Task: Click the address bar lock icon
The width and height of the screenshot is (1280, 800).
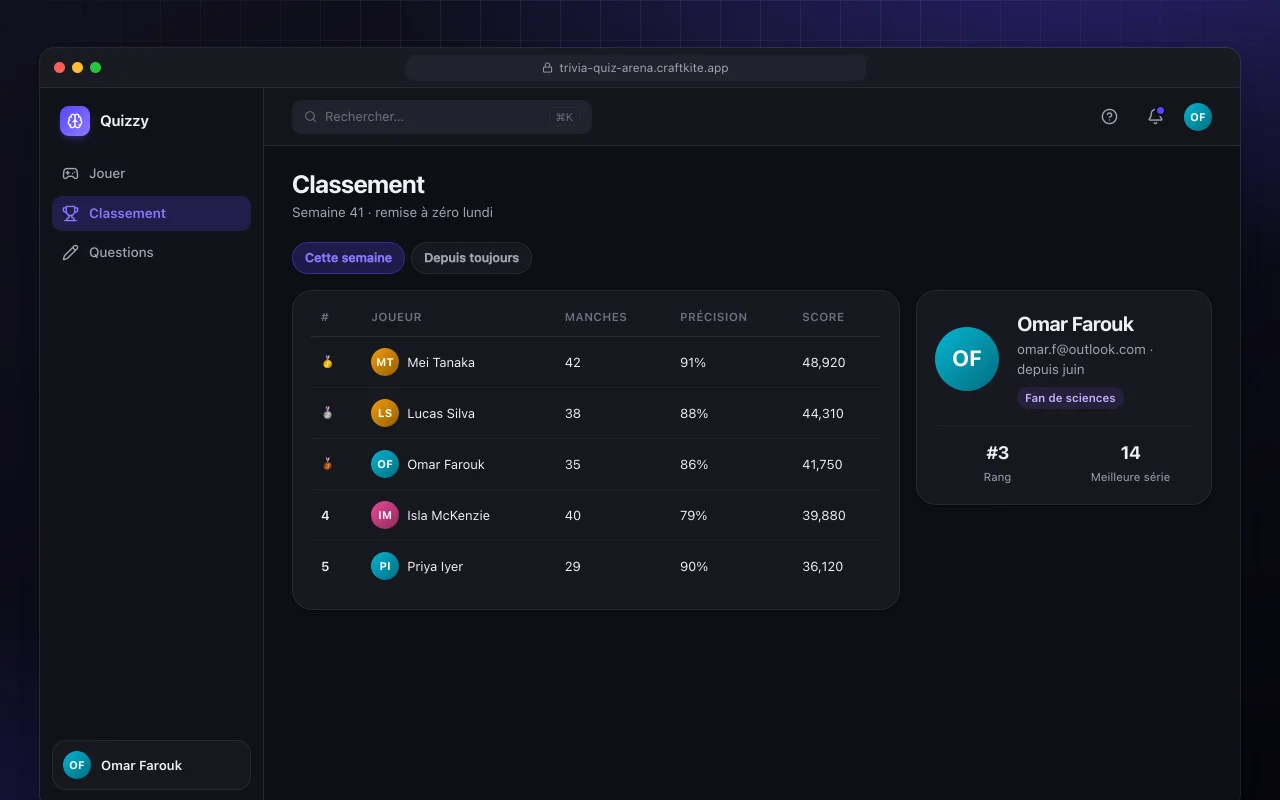Action: 547,68
